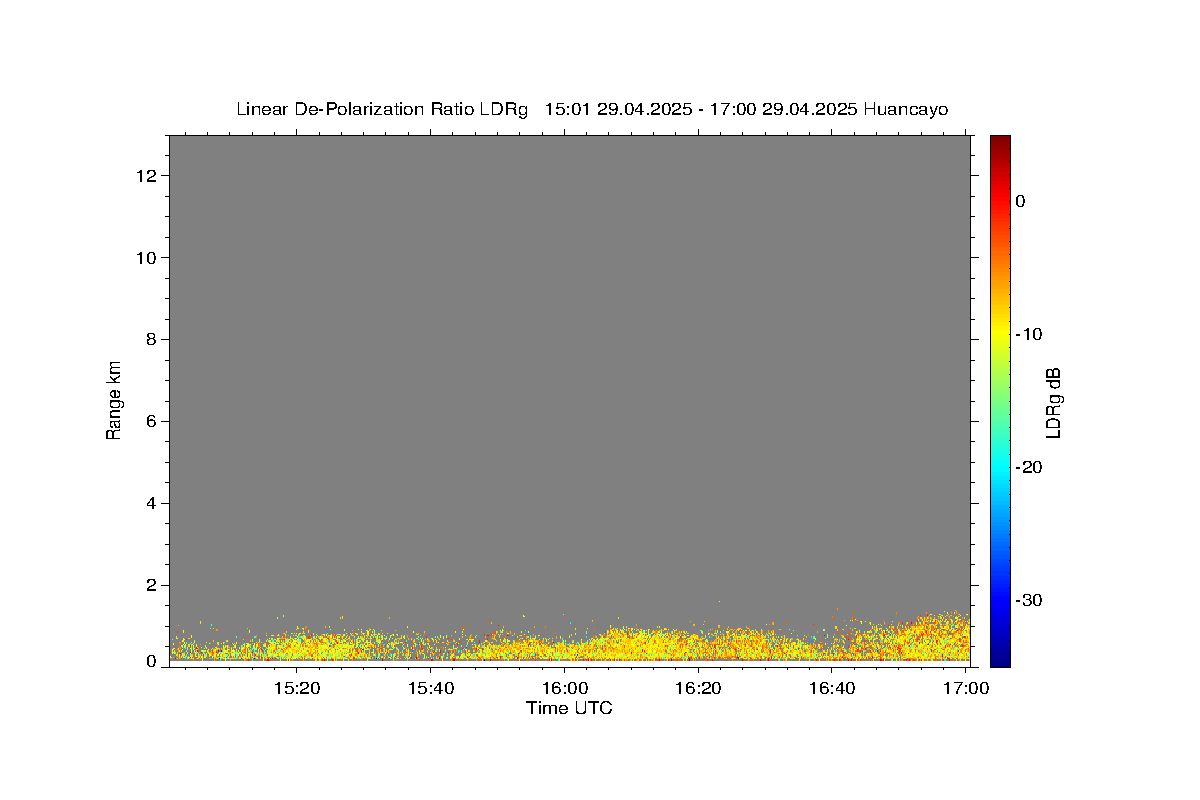1200x800 pixels.
Task: Click the 16:20 time tick label
Action: tap(698, 688)
